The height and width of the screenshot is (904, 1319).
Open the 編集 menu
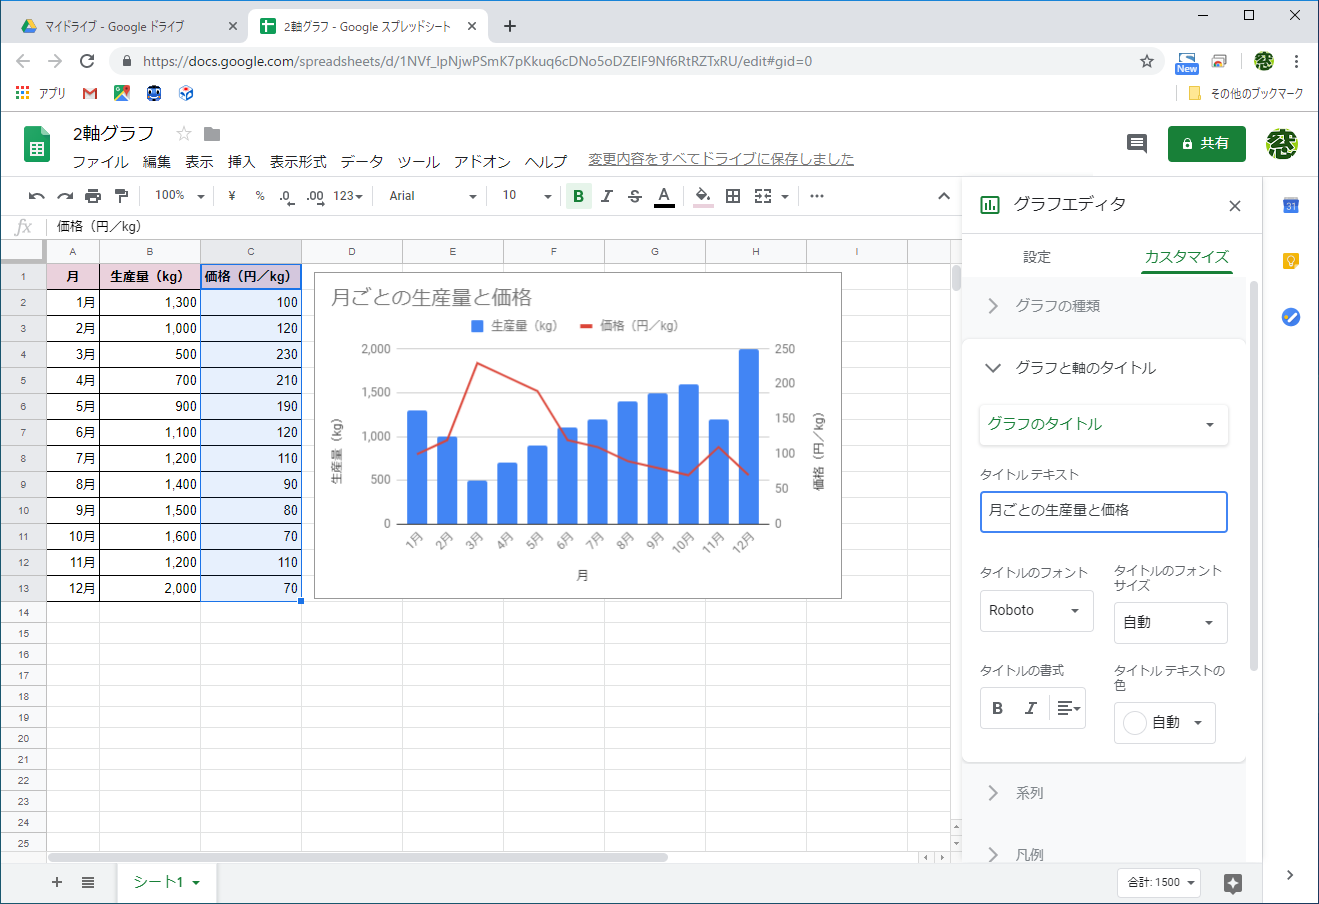(157, 161)
